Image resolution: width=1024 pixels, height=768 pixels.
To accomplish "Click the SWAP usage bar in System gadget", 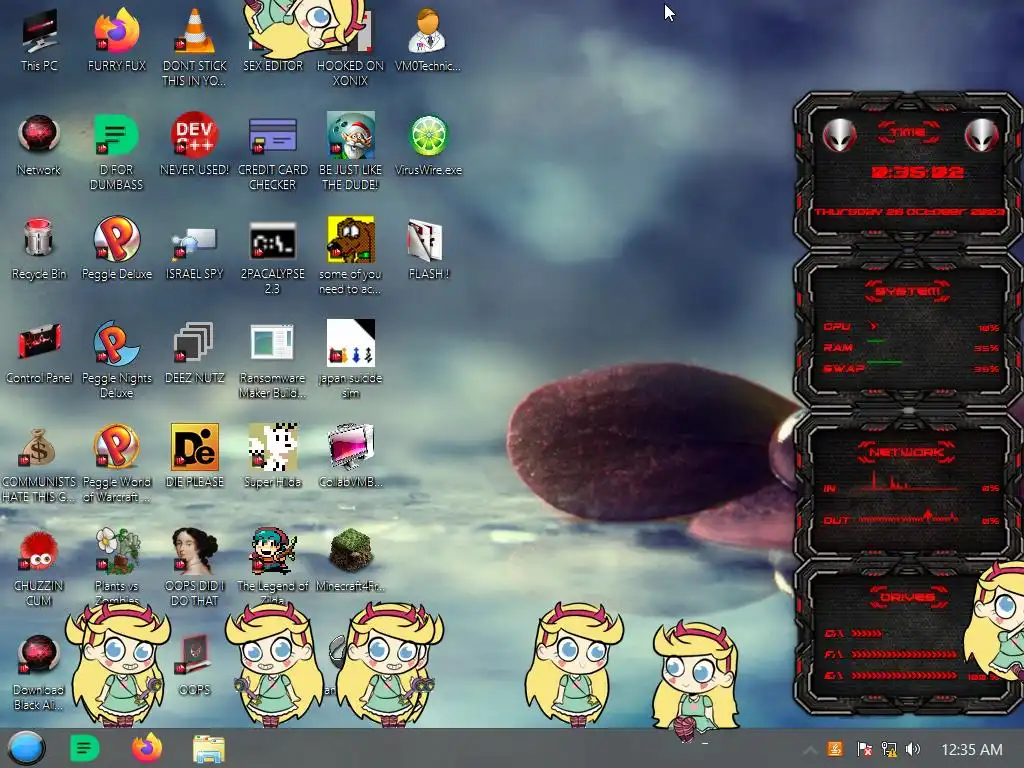I will pos(884,362).
